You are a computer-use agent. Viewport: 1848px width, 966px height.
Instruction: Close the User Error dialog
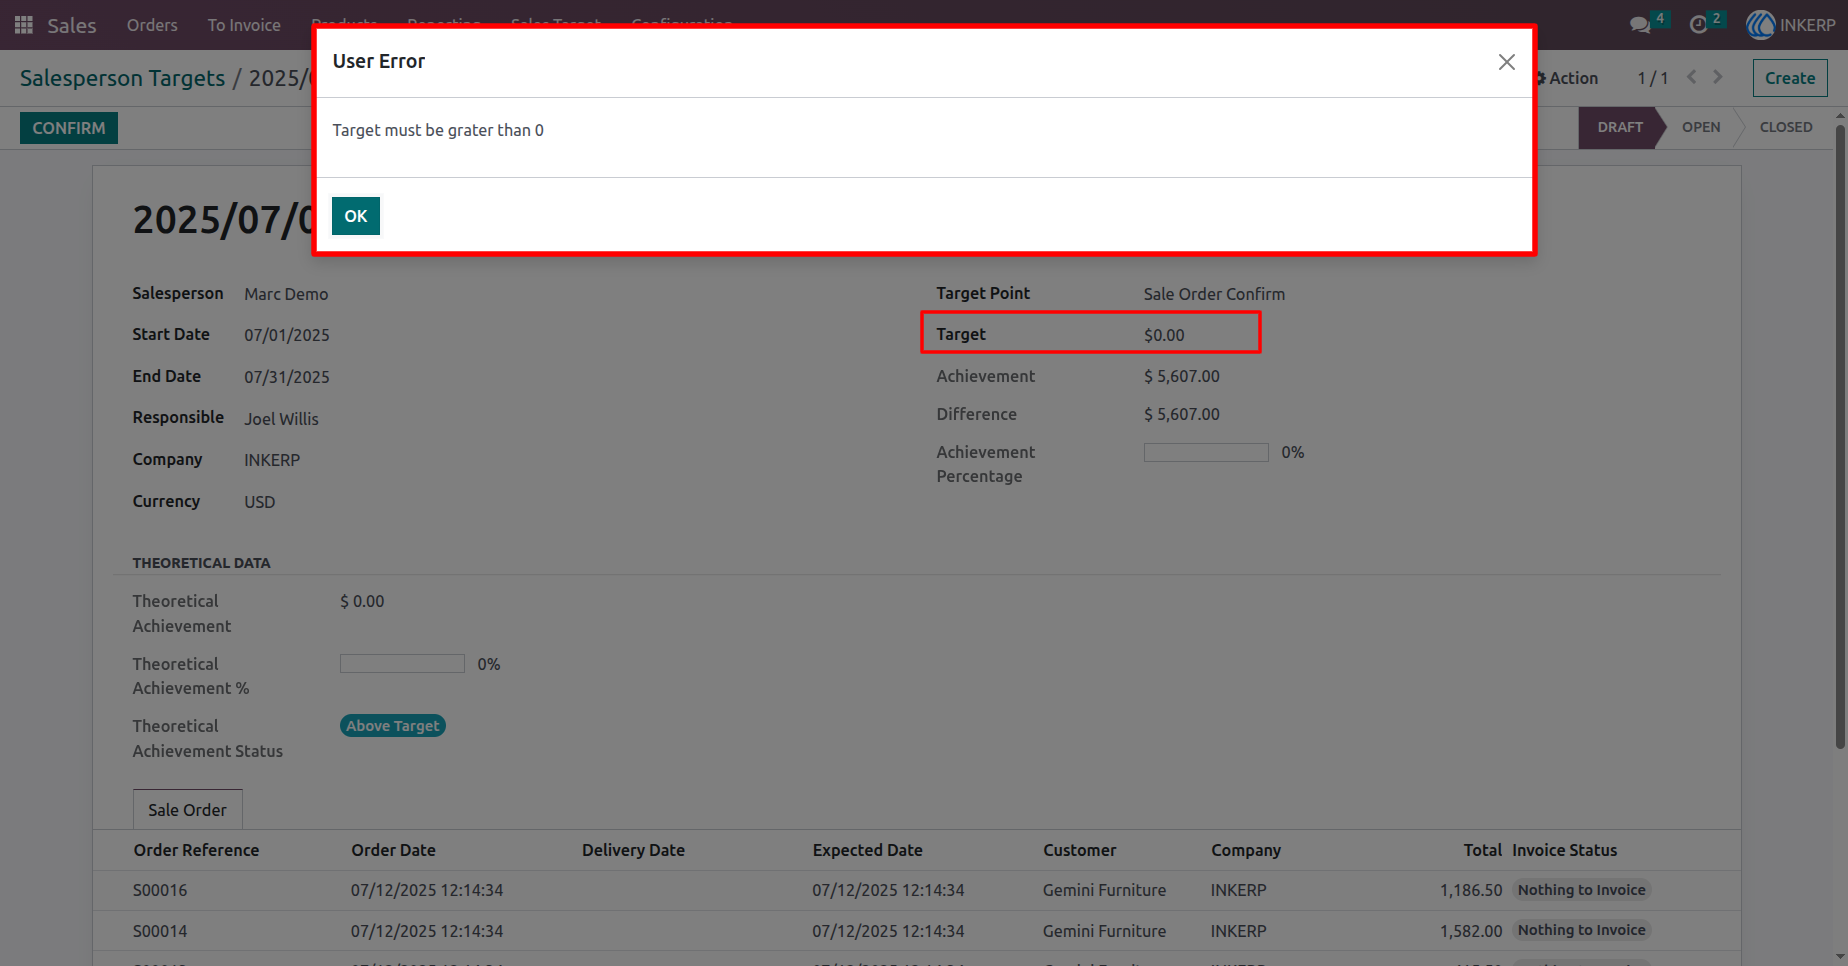1506,62
